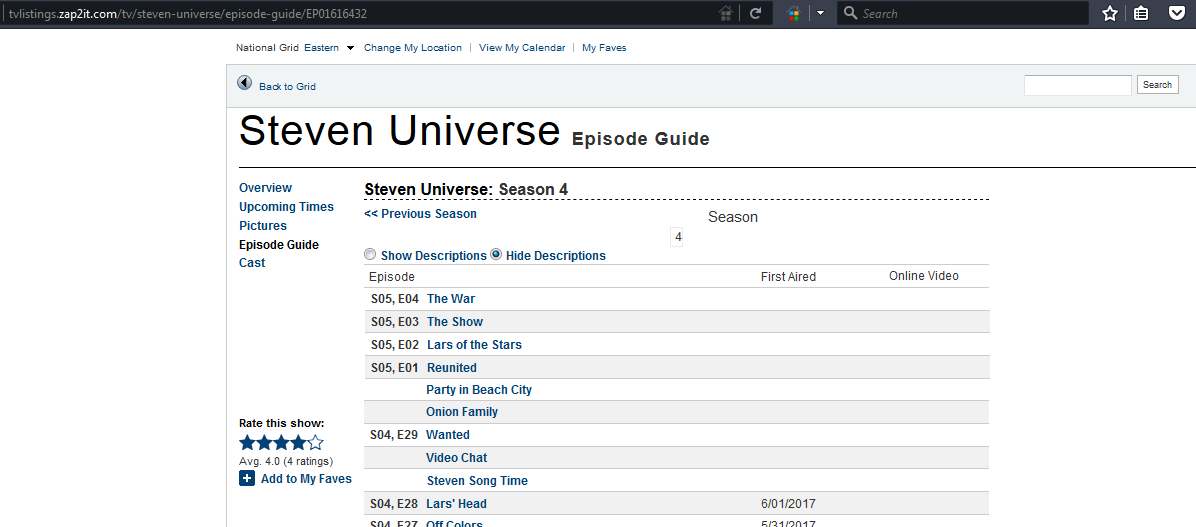The height and width of the screenshot is (527, 1196).
Task: Click Back to Grid link text
Action: (x=287, y=86)
